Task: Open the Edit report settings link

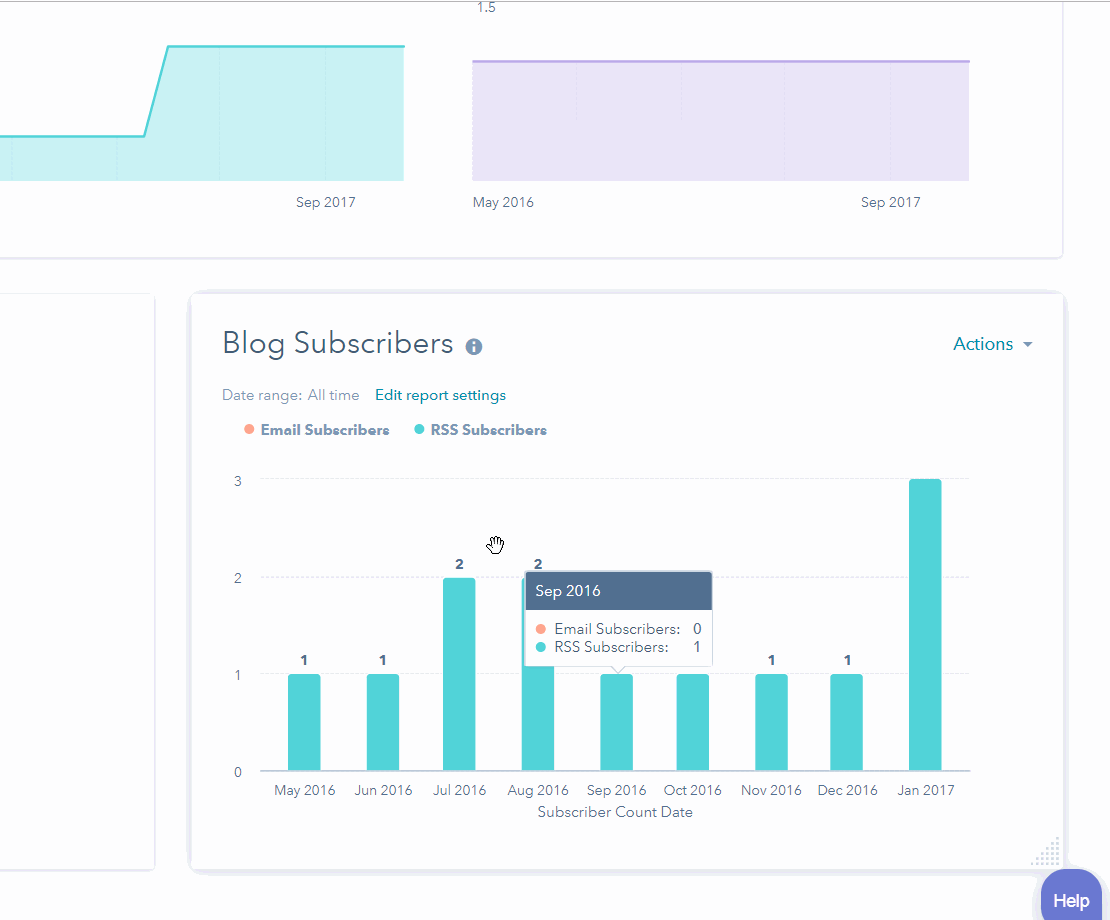Action: click(x=440, y=395)
